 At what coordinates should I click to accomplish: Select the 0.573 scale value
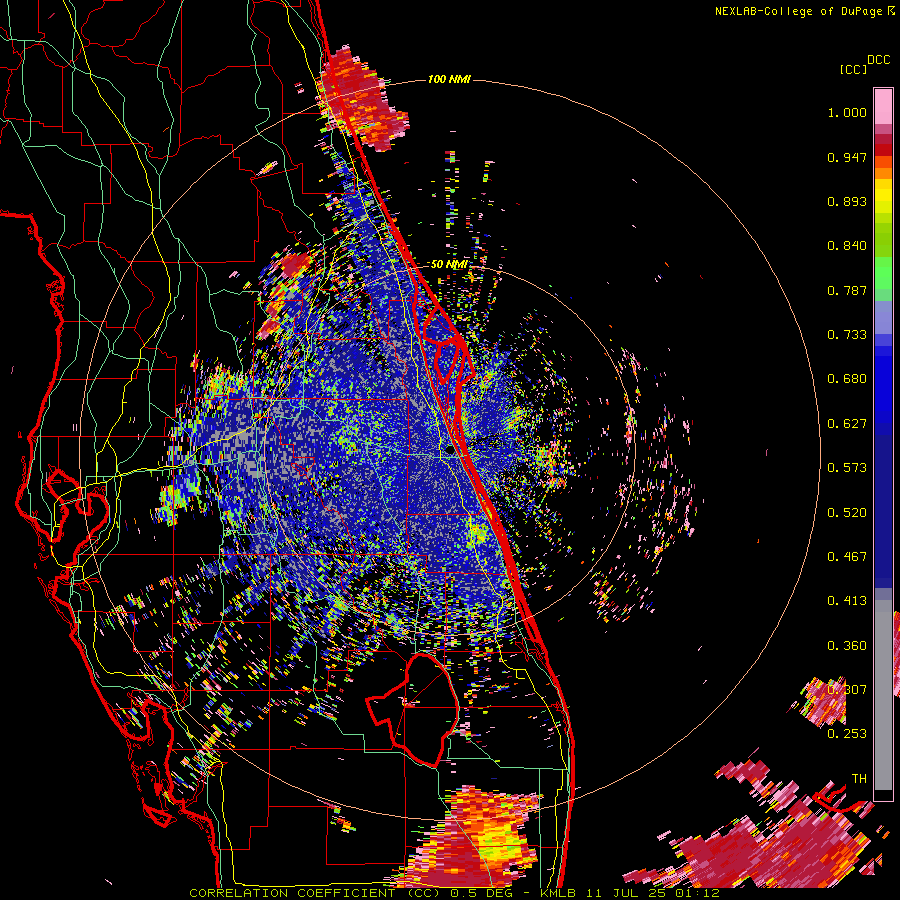(x=847, y=468)
